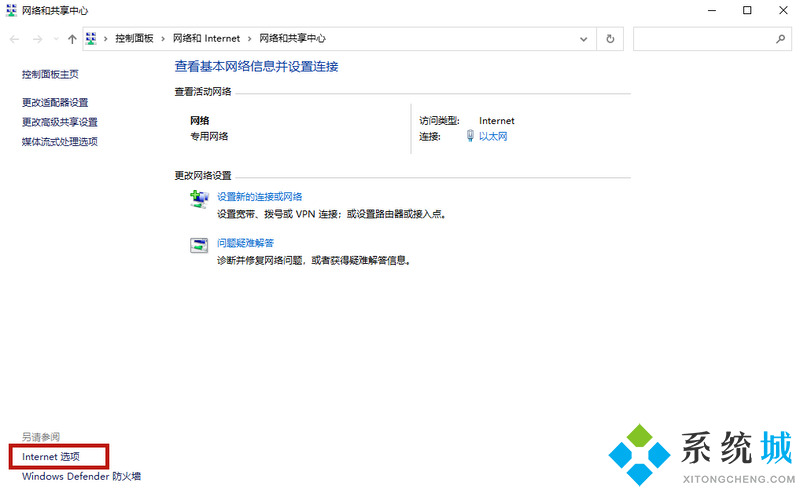This screenshot has width=800, height=497.
Task: Open the recent locations dropdown arrow
Action: coord(55,39)
